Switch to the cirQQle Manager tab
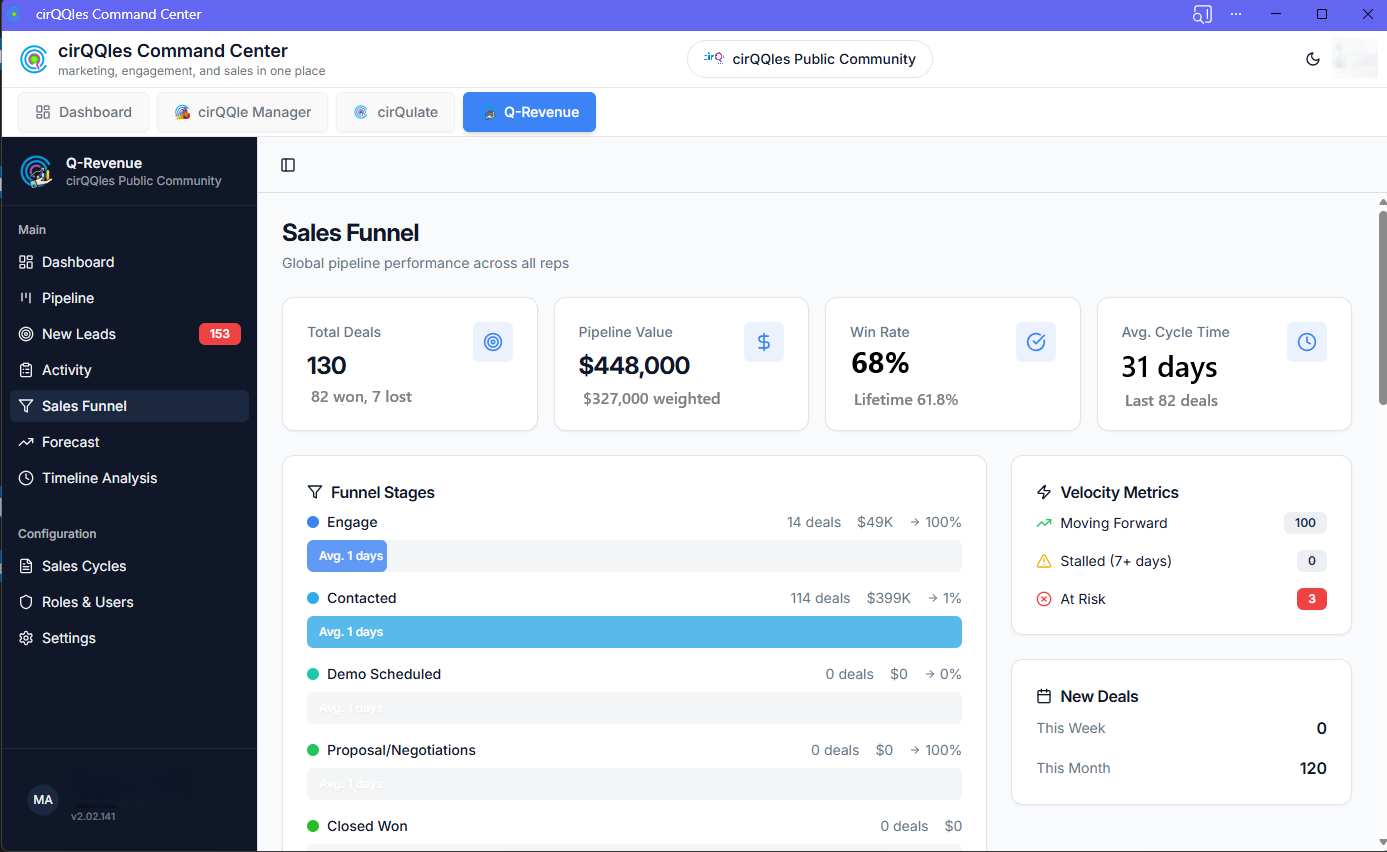 click(242, 112)
